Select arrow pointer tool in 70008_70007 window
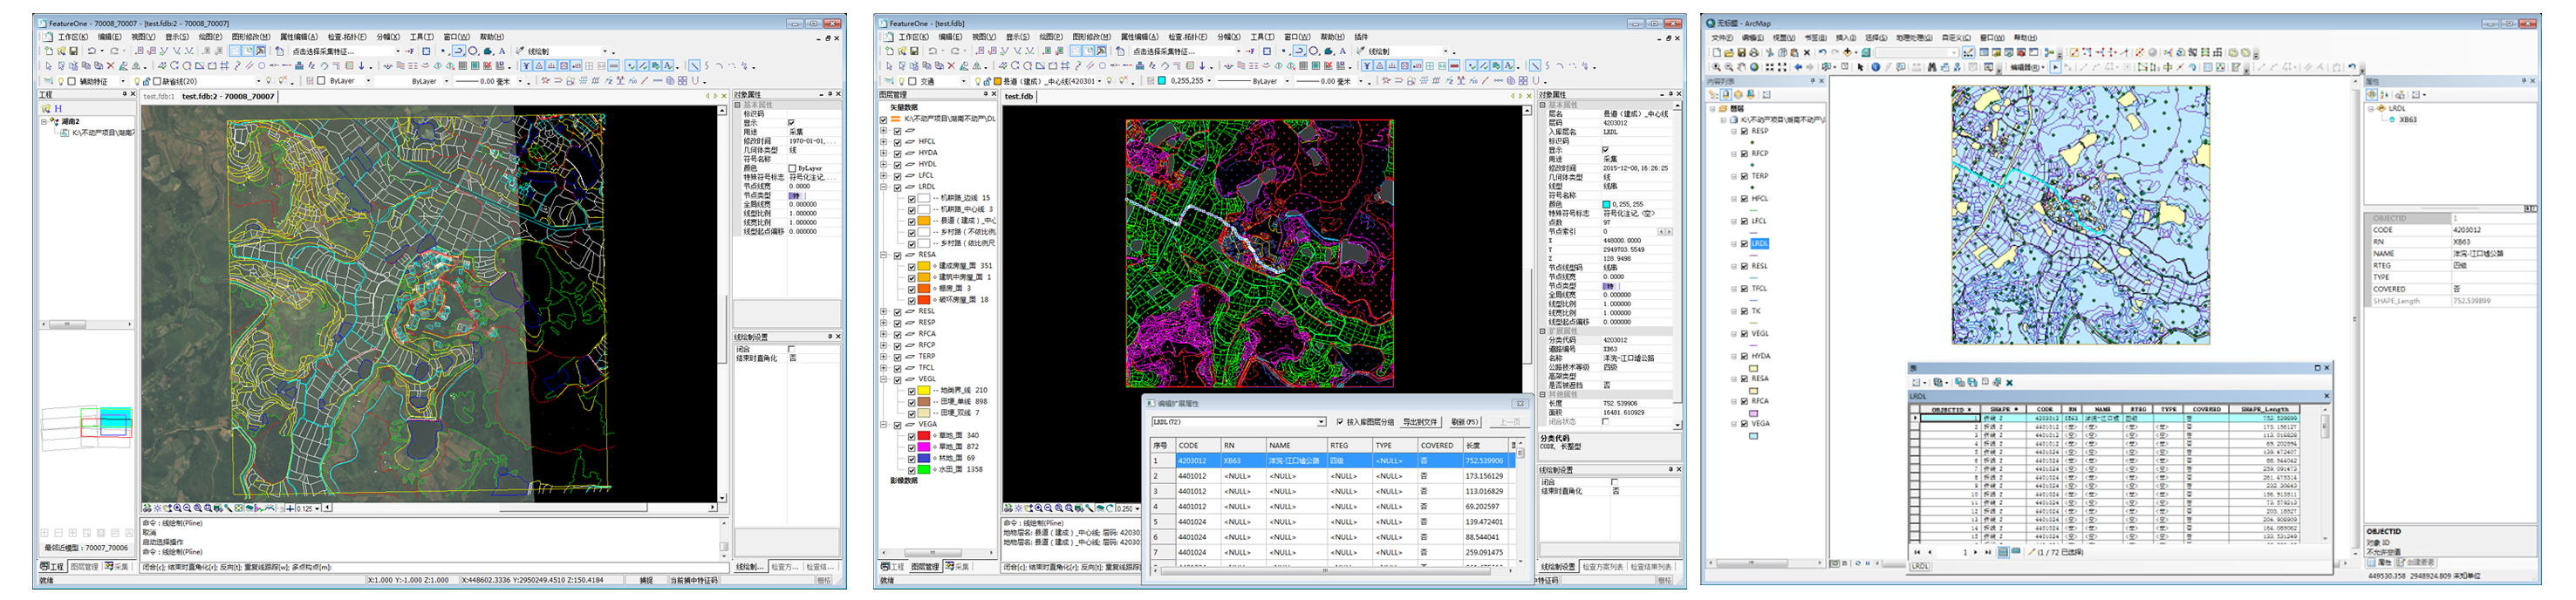 pos(49,66)
